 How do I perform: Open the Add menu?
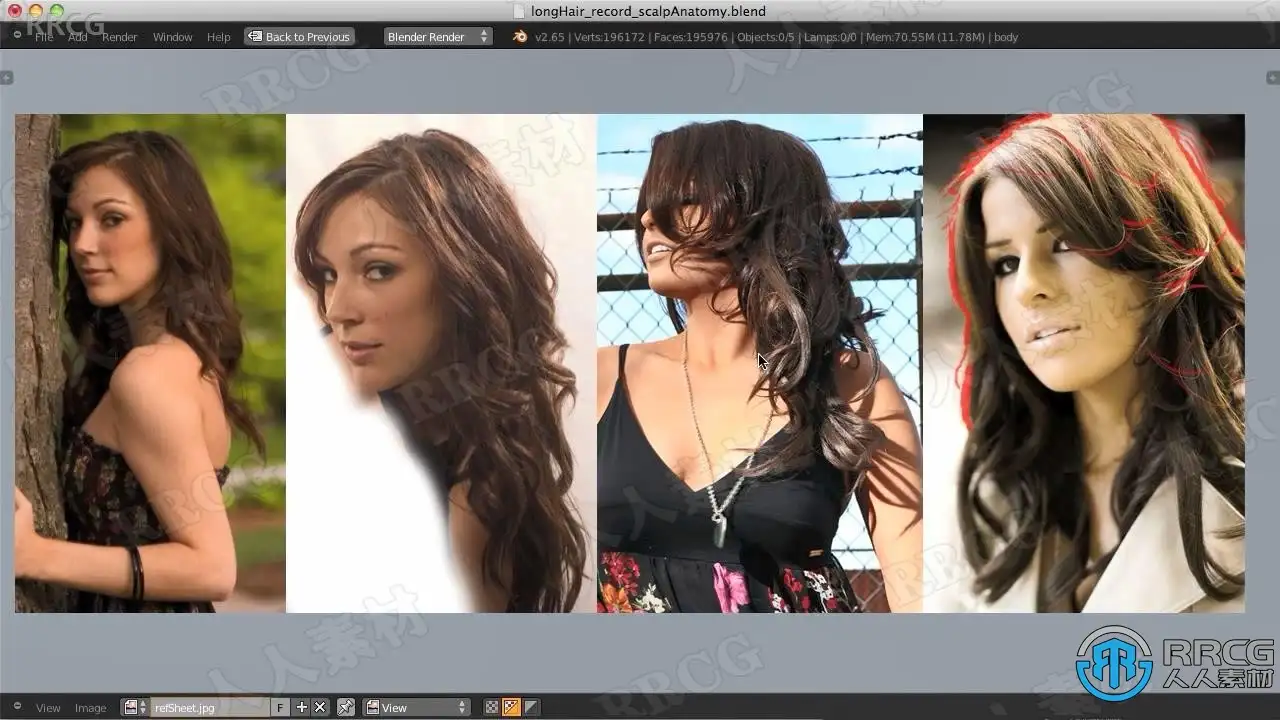click(77, 37)
